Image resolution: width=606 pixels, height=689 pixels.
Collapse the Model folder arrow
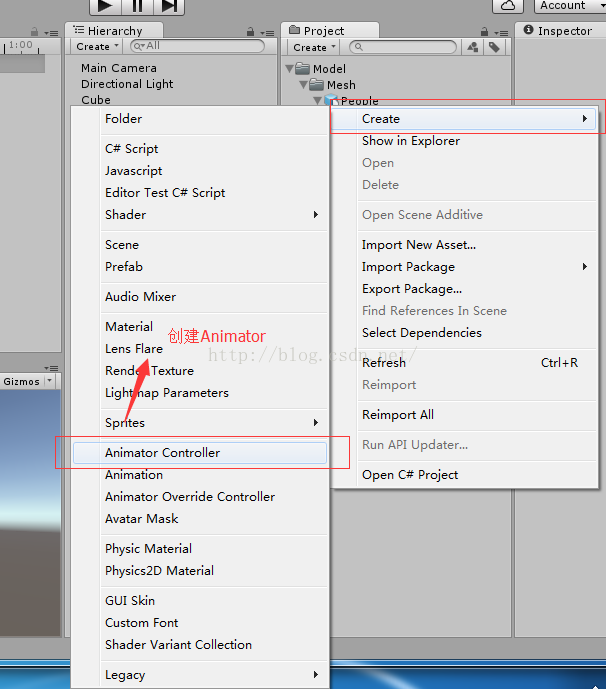[289, 69]
